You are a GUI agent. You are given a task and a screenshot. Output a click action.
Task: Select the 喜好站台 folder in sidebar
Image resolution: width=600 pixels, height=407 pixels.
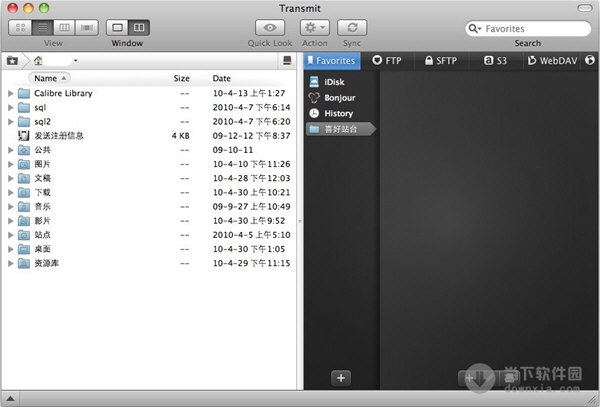tap(341, 129)
